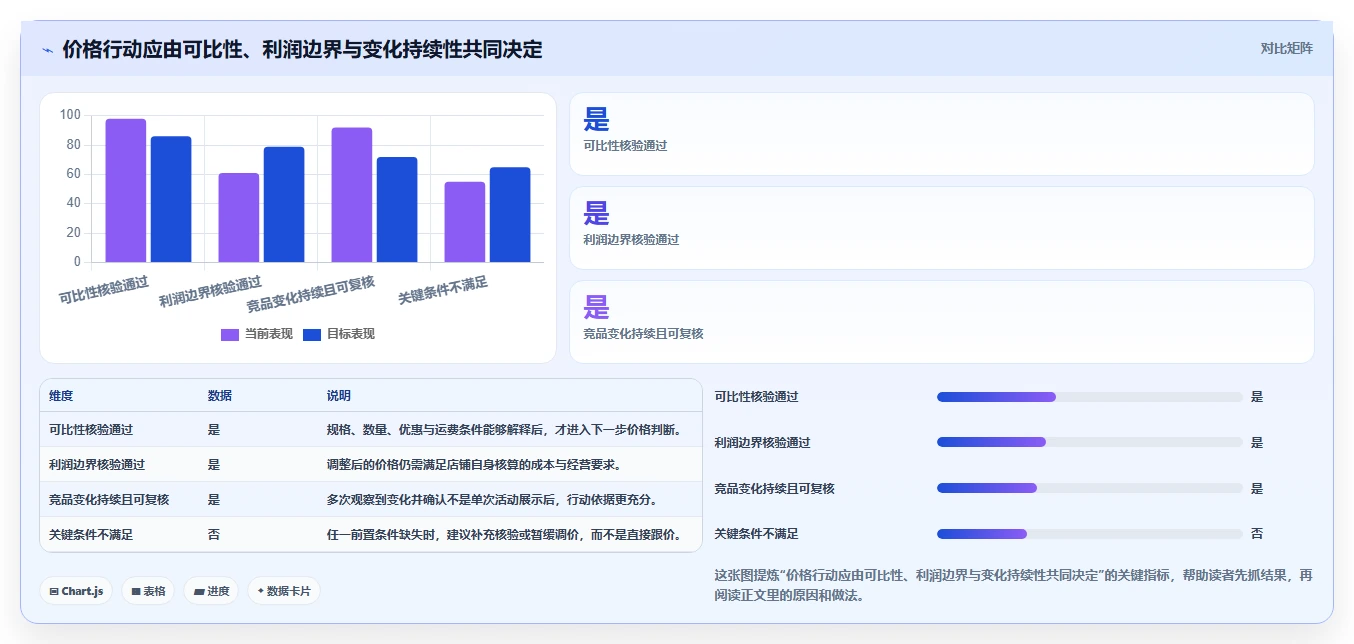Click the 是 value beside the 竞品变化持续且可复核 progress bar
This screenshot has width=1354, height=644.
(x=1257, y=488)
